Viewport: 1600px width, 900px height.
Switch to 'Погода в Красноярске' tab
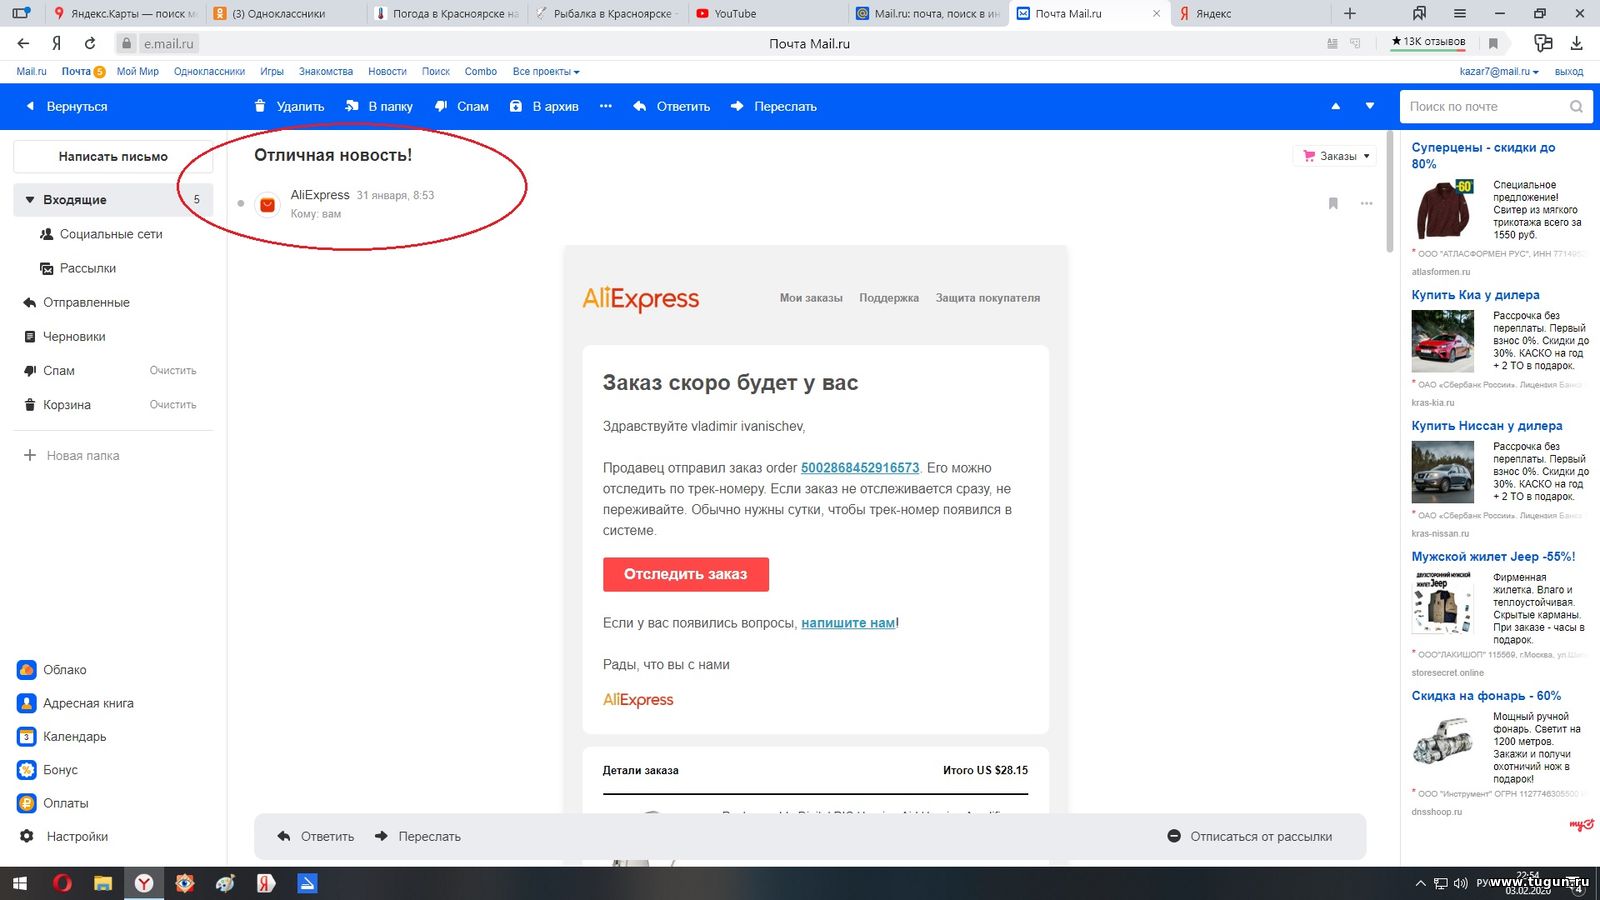[x=445, y=14]
